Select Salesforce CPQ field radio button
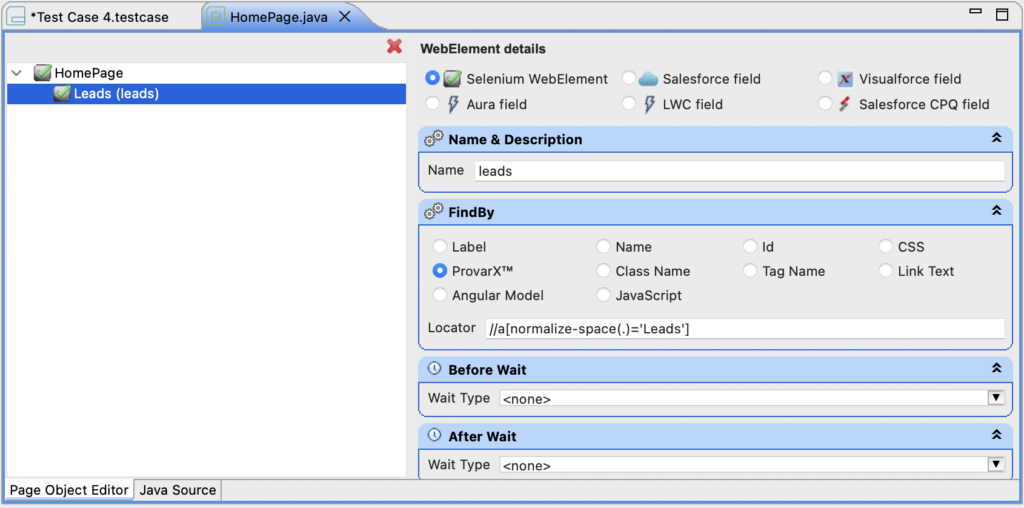This screenshot has height=508, width=1024. [825, 103]
